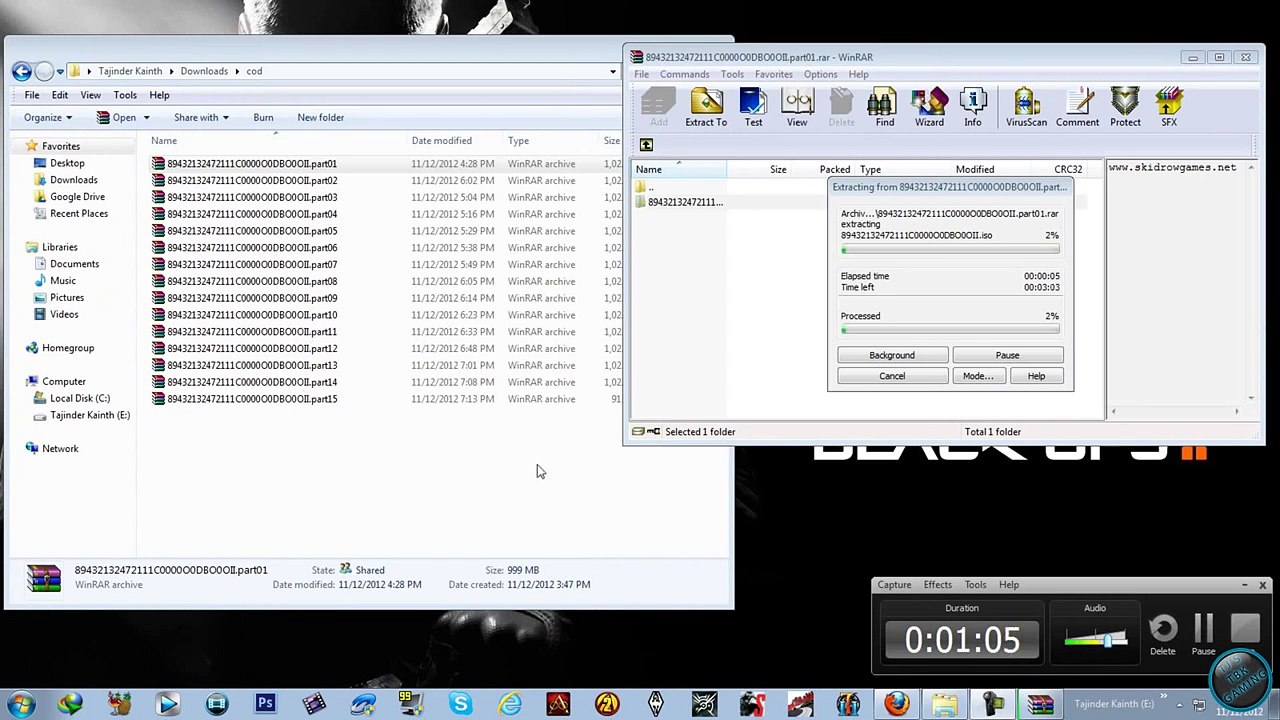The height and width of the screenshot is (720, 1280).
Task: Open the Organize dropdown in Explorer
Action: coord(48,118)
